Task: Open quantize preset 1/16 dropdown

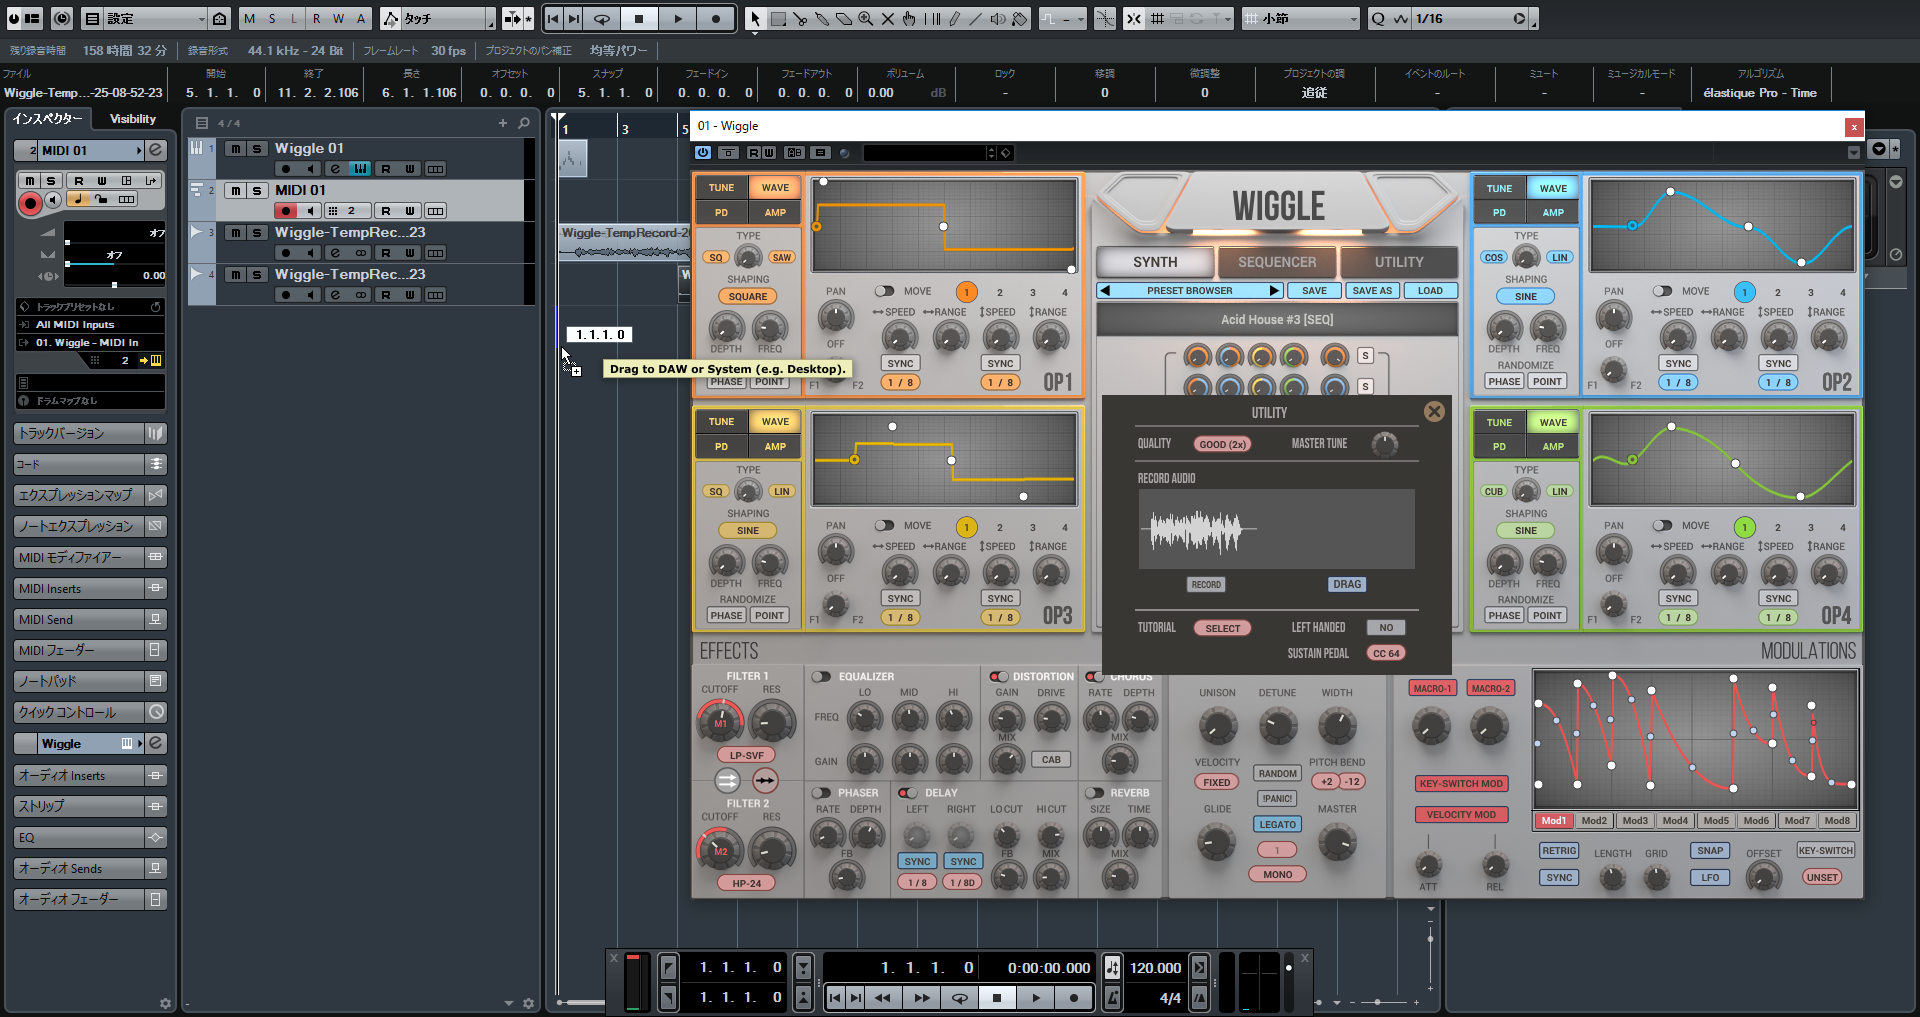Action: coord(1470,18)
